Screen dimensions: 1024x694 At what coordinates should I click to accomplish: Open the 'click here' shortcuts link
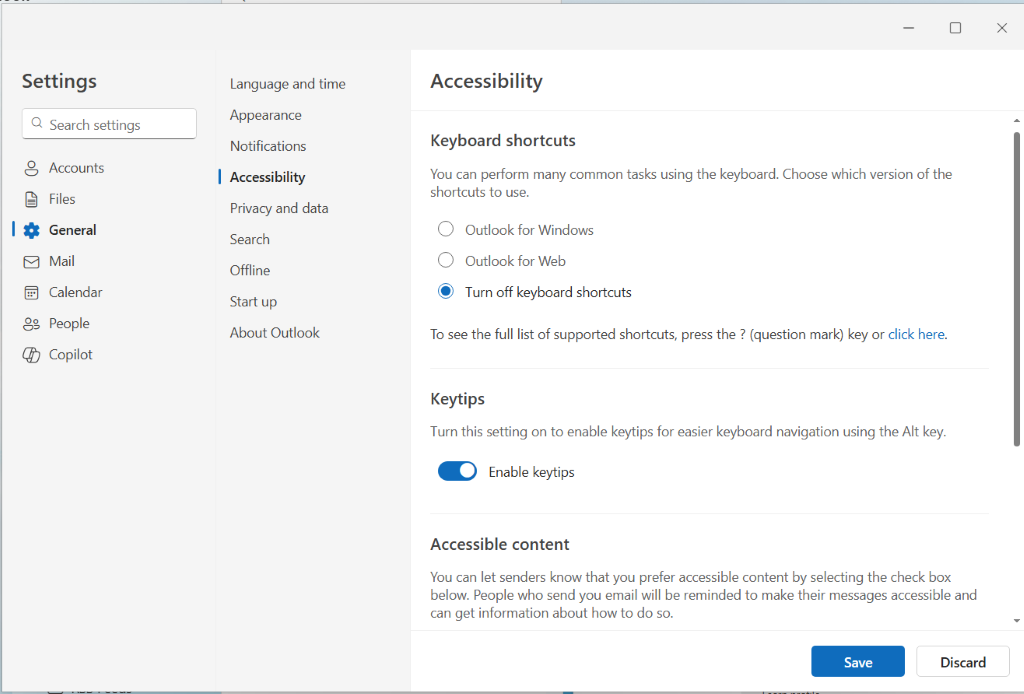pyautogui.click(x=916, y=334)
